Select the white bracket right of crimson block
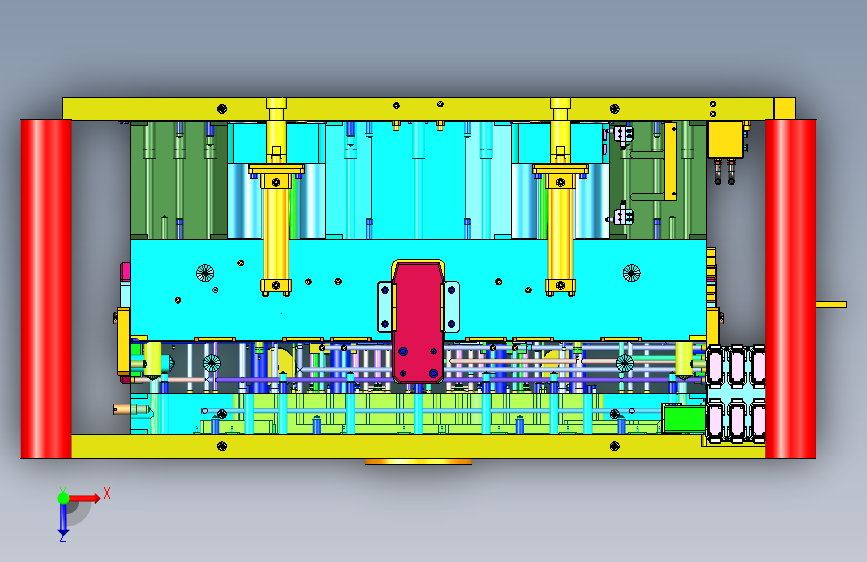This screenshot has width=867, height=562. tap(451, 307)
